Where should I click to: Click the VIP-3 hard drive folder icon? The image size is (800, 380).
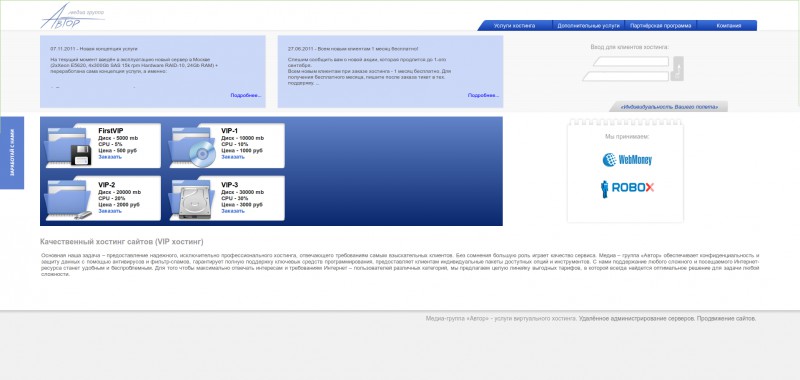click(192, 200)
